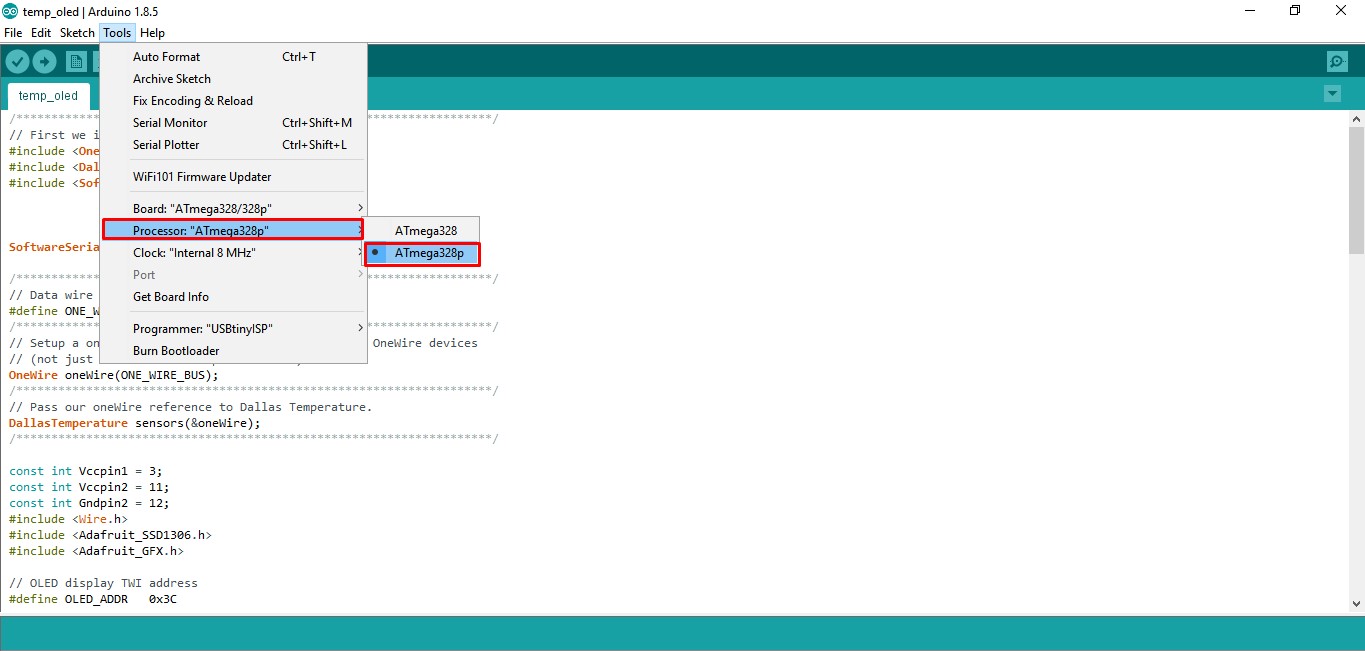The image size is (1365, 651).
Task: Click the Arduino logo in title bar
Action: pyautogui.click(x=10, y=11)
